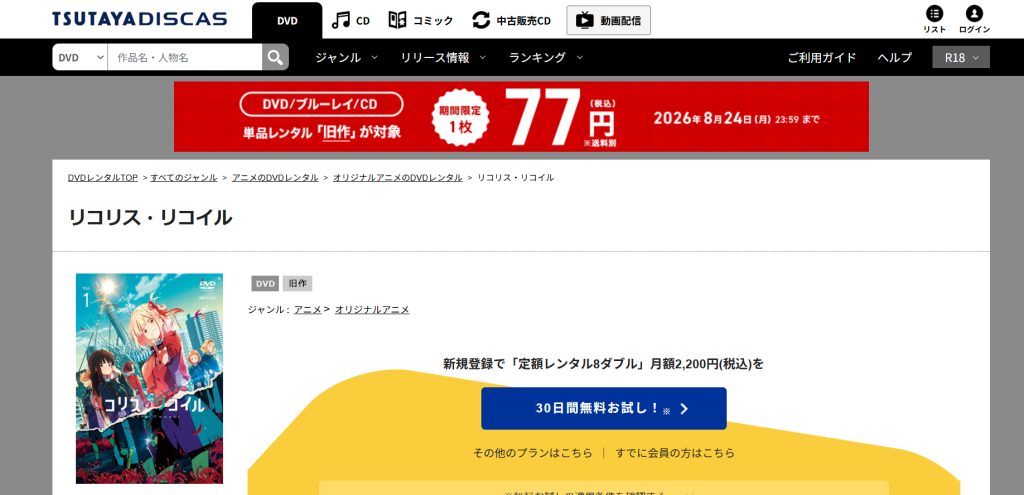Open ご利用ガイド

click(822, 57)
